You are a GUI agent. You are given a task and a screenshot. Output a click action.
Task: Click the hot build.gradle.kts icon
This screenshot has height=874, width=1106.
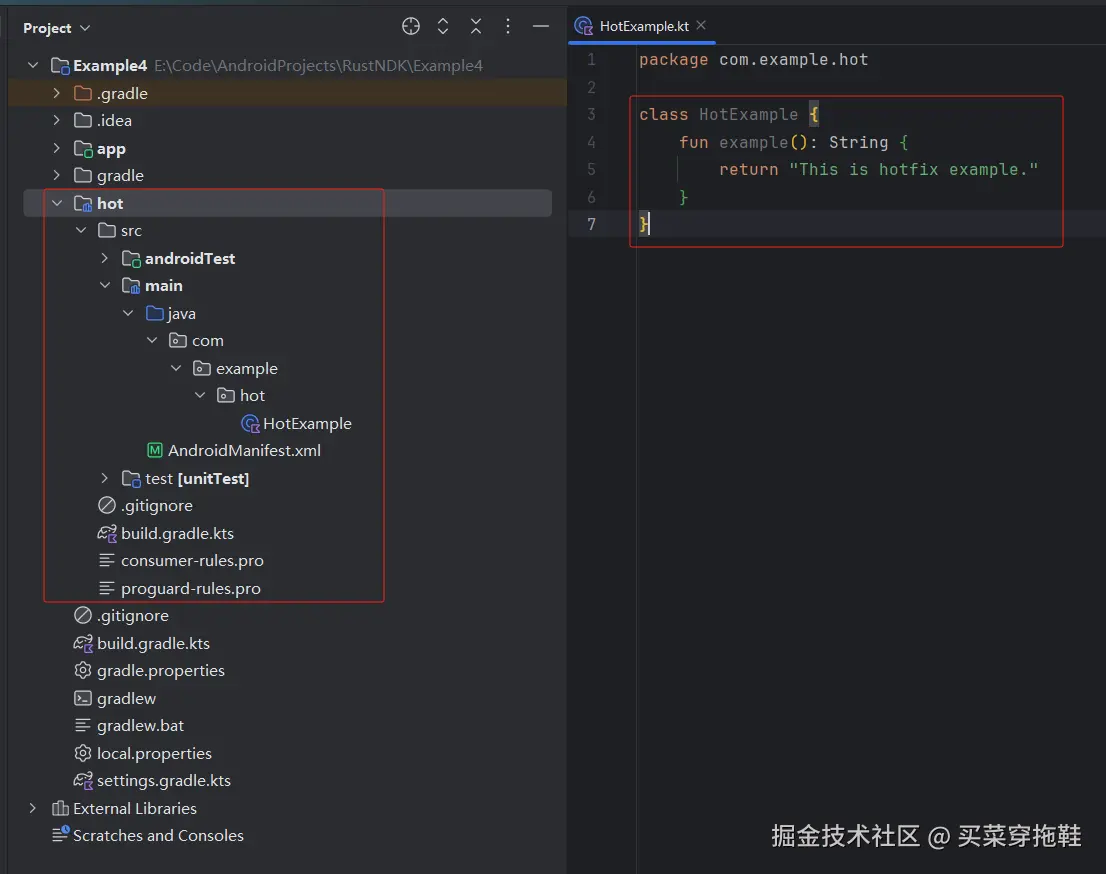pyautogui.click(x=107, y=533)
